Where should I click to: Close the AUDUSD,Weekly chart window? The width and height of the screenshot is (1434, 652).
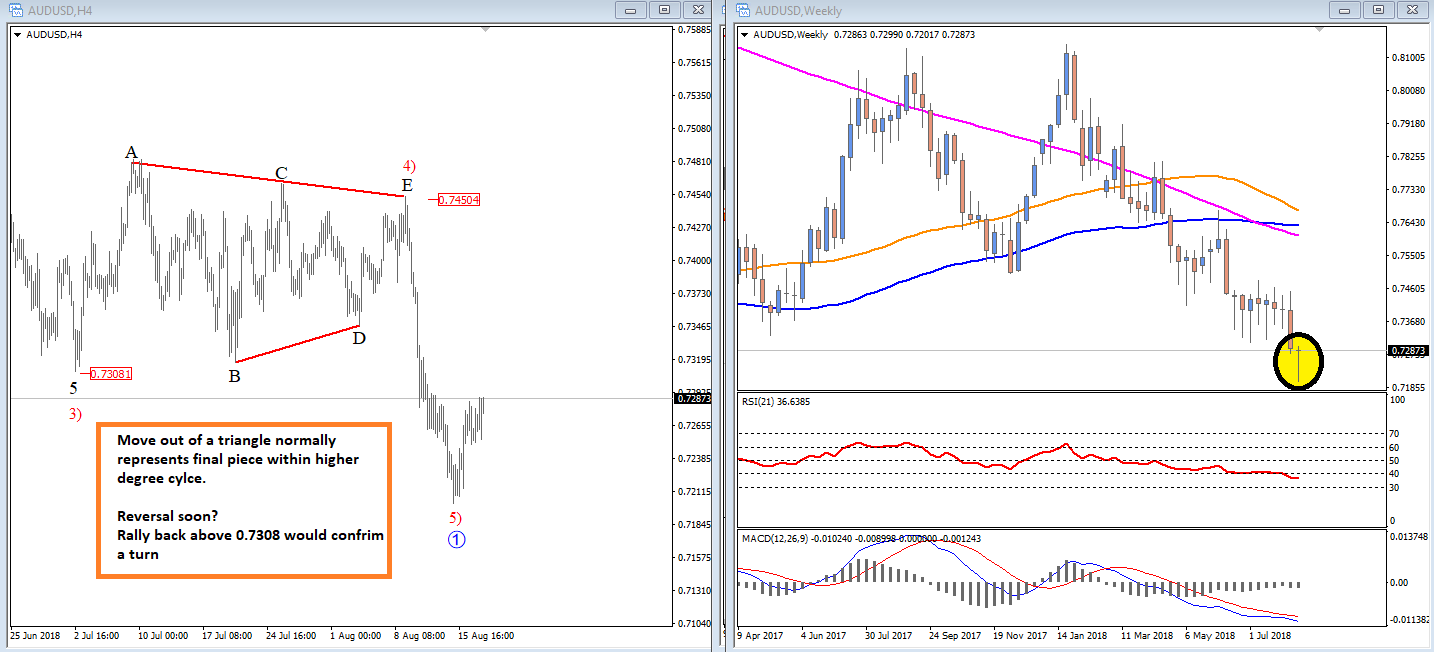[1412, 10]
